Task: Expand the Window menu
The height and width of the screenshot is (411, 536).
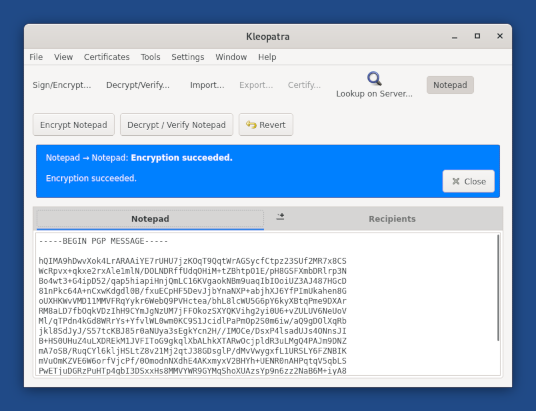Action: point(231,57)
